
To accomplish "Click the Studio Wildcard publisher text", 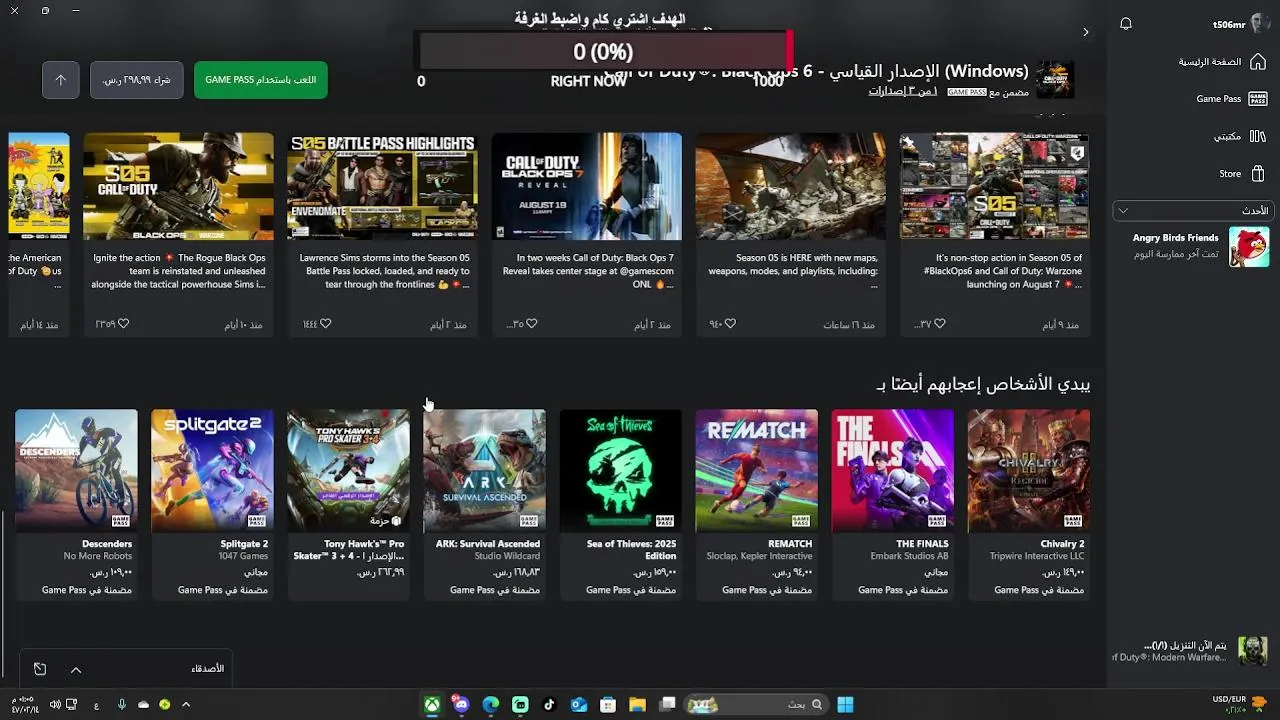I will pos(507,556).
